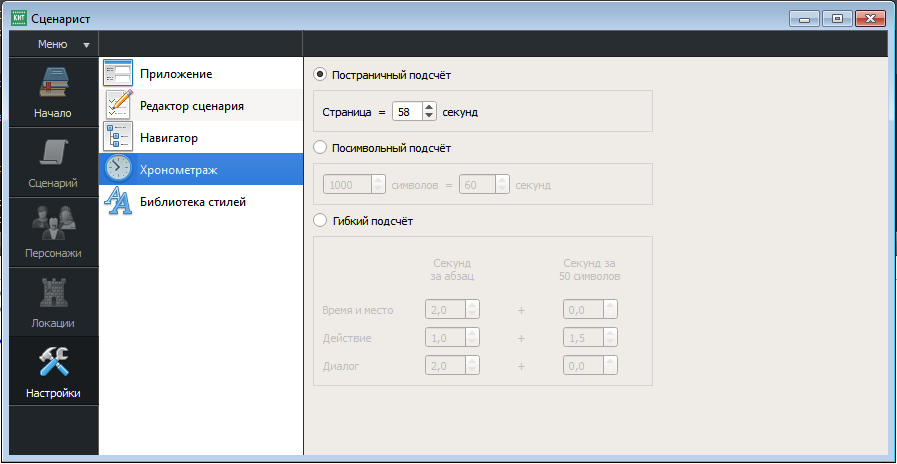This screenshot has width=897, height=464.
Task: Open the Библиотека стилей settings page
Action: [x=201, y=201]
